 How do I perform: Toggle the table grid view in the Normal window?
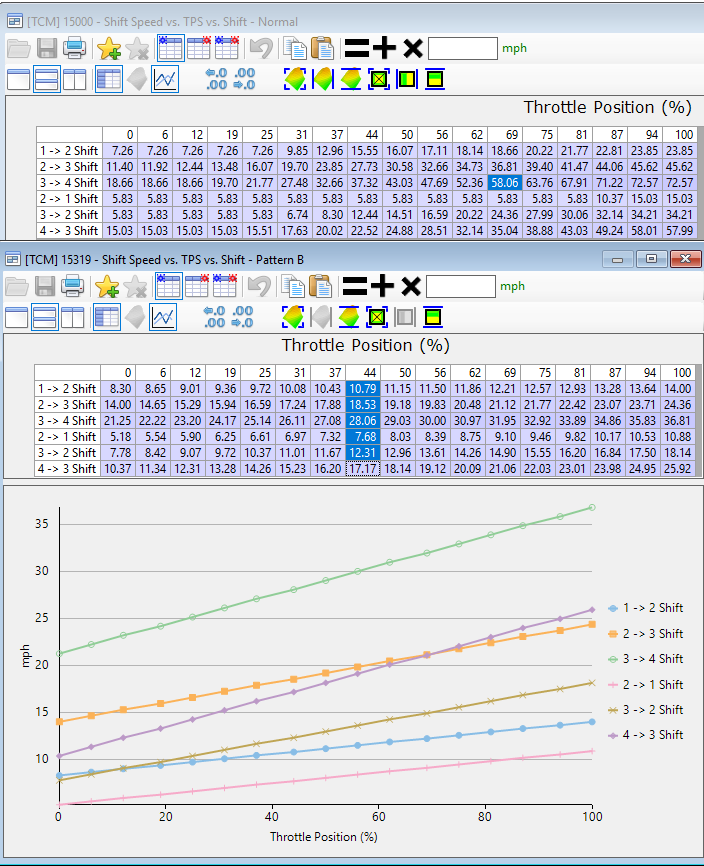[x=108, y=80]
